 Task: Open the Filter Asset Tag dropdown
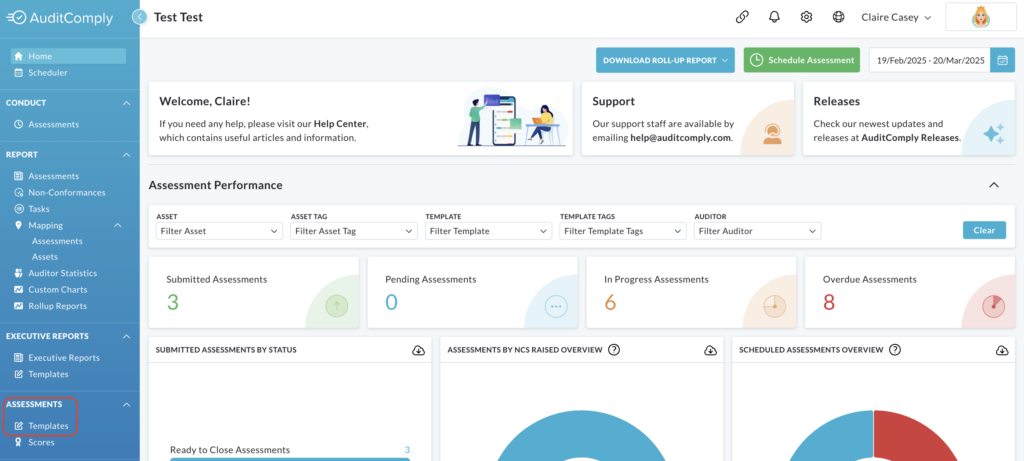tap(353, 230)
